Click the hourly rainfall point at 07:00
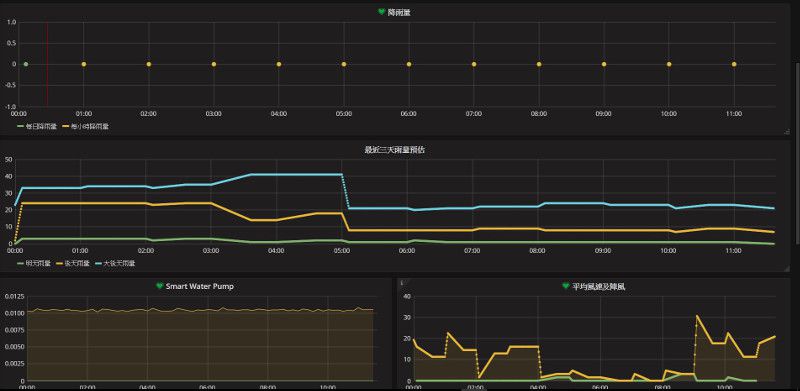The image size is (800, 391). click(x=474, y=64)
